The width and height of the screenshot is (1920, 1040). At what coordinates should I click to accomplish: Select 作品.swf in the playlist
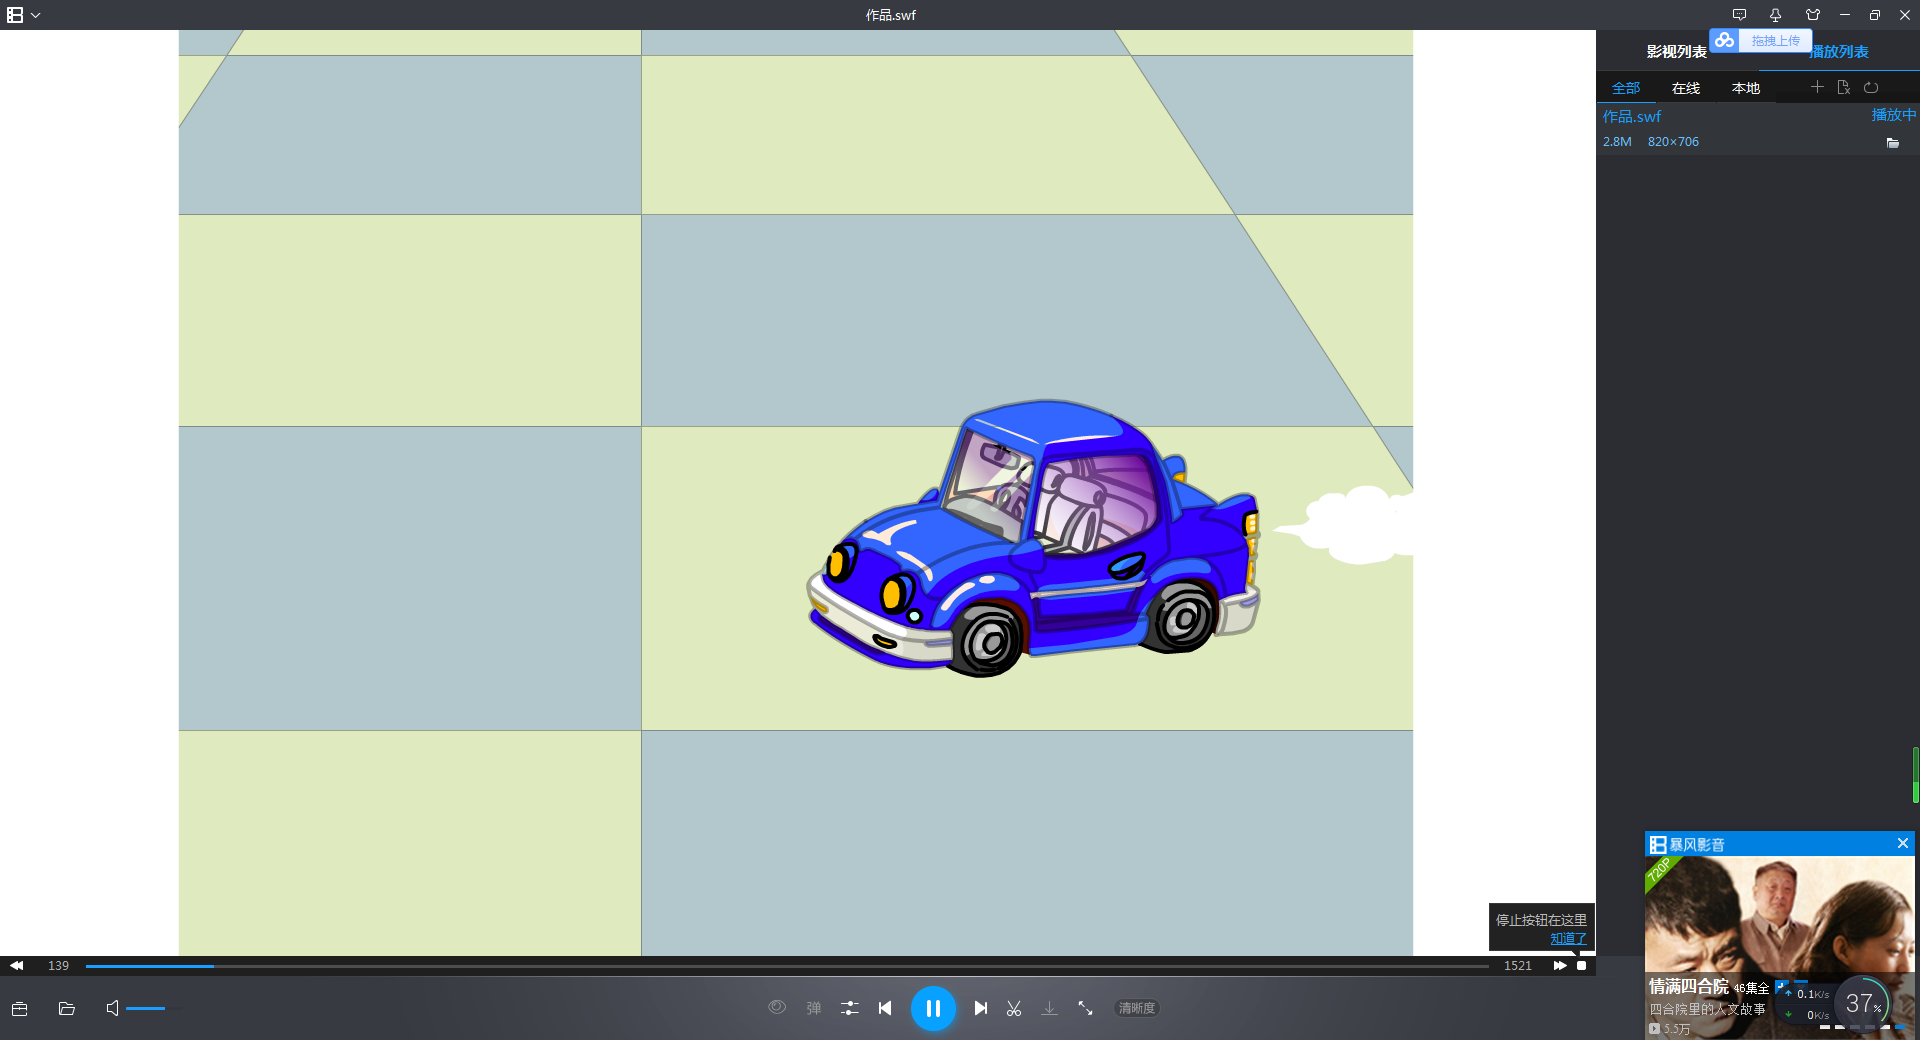click(1632, 116)
